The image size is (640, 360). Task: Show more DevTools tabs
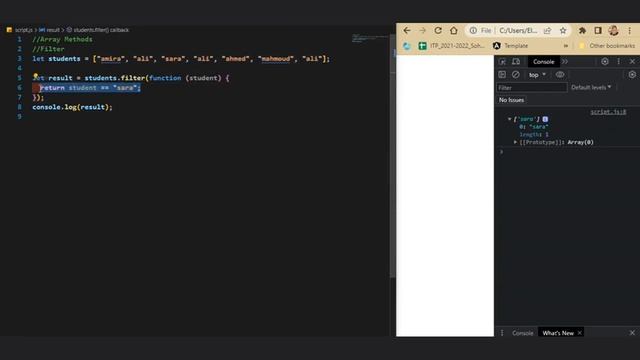coord(565,62)
